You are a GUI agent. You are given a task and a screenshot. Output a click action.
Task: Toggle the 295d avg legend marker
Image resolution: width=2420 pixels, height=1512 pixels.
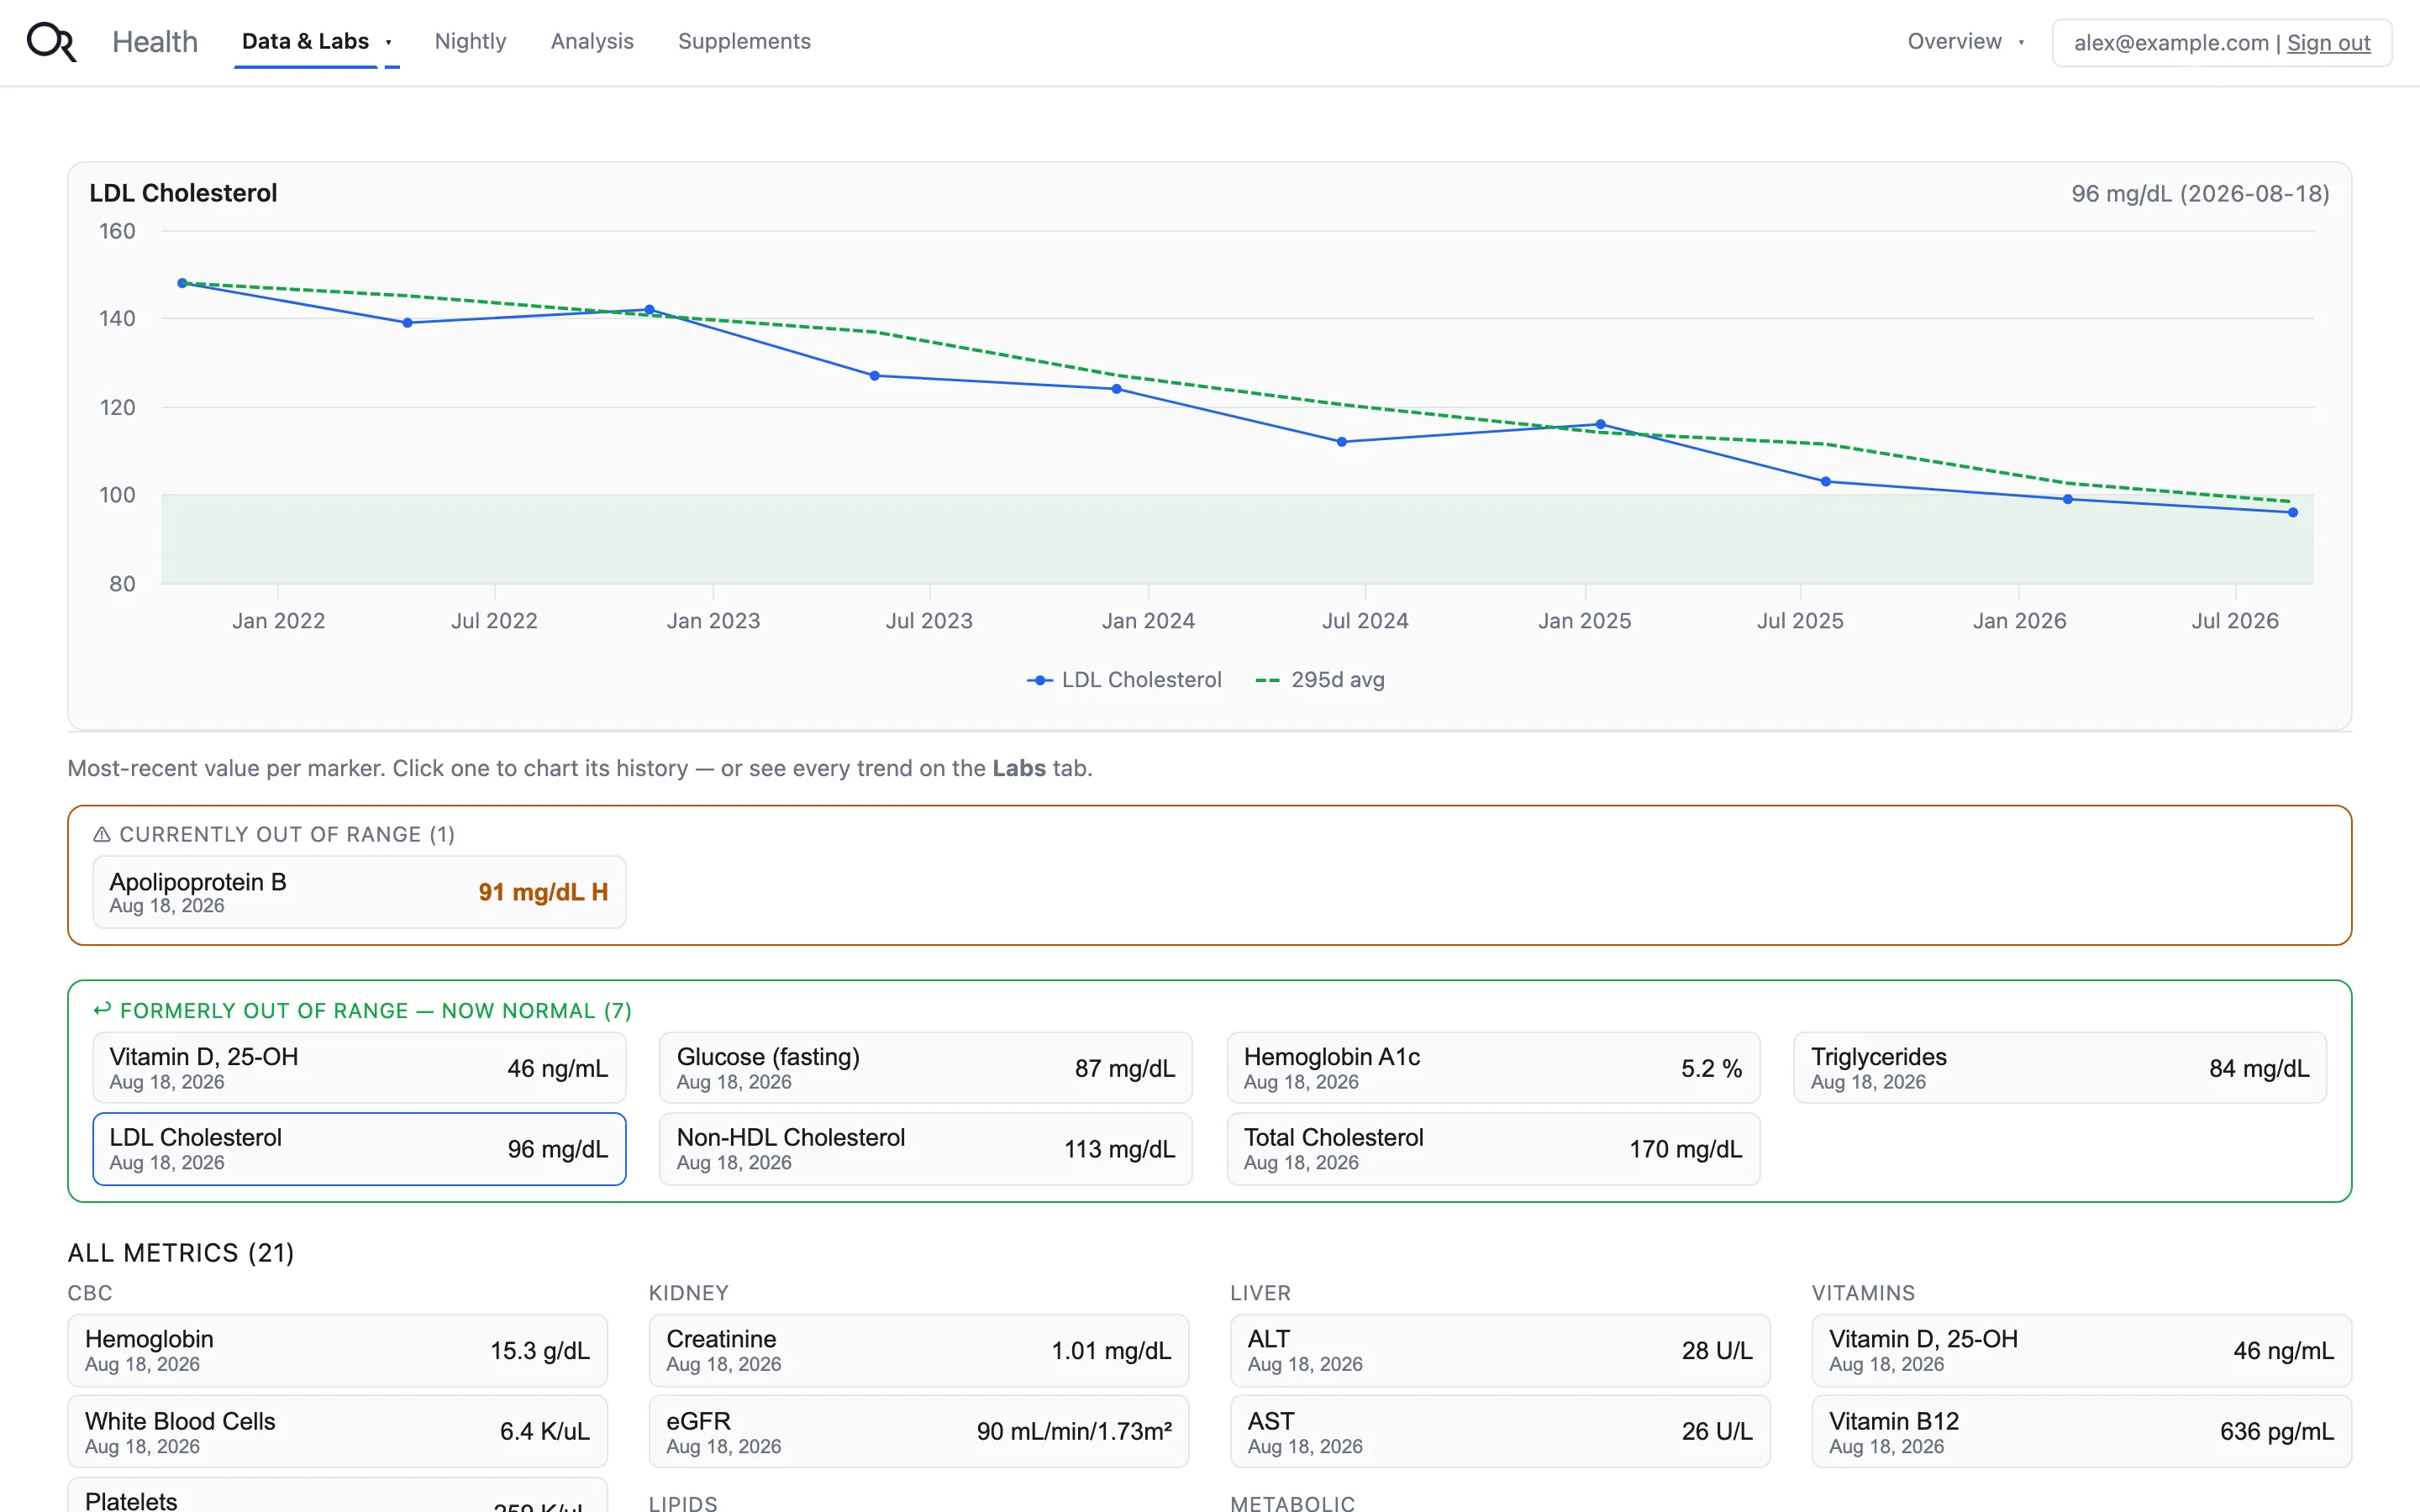coord(1267,680)
